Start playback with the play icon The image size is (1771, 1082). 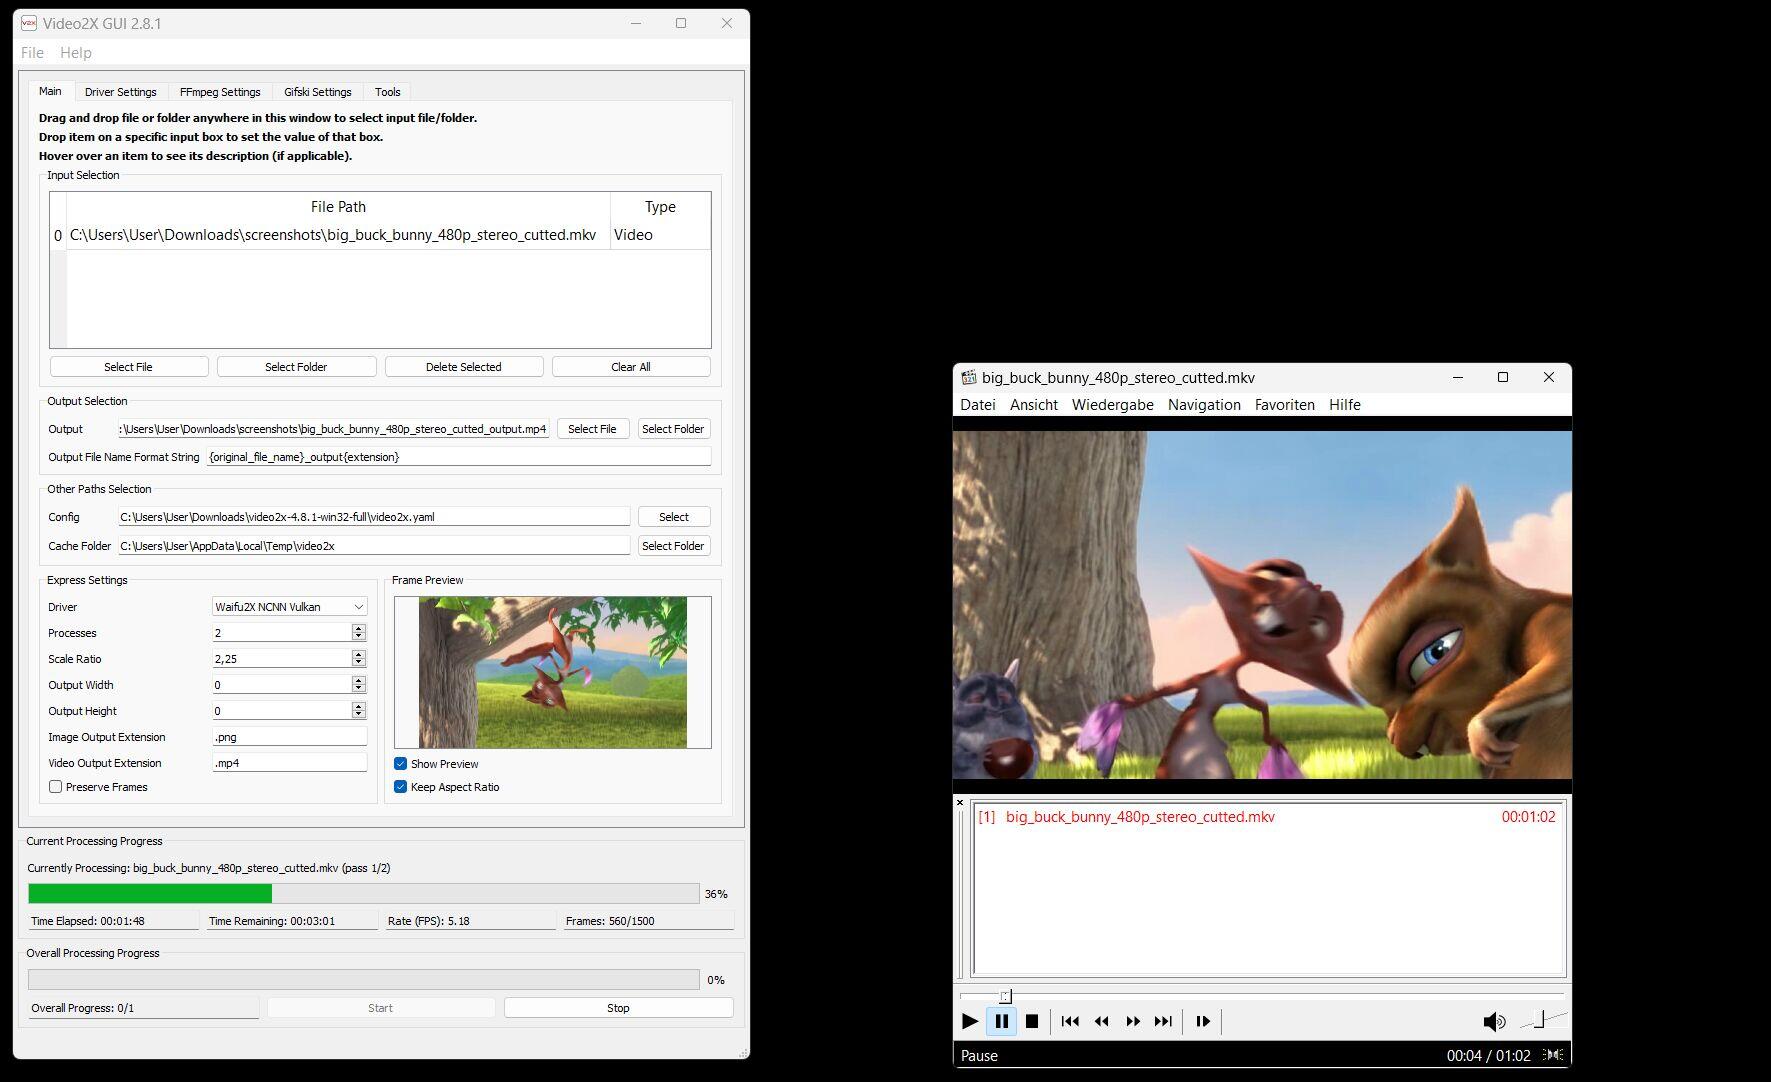(969, 1021)
